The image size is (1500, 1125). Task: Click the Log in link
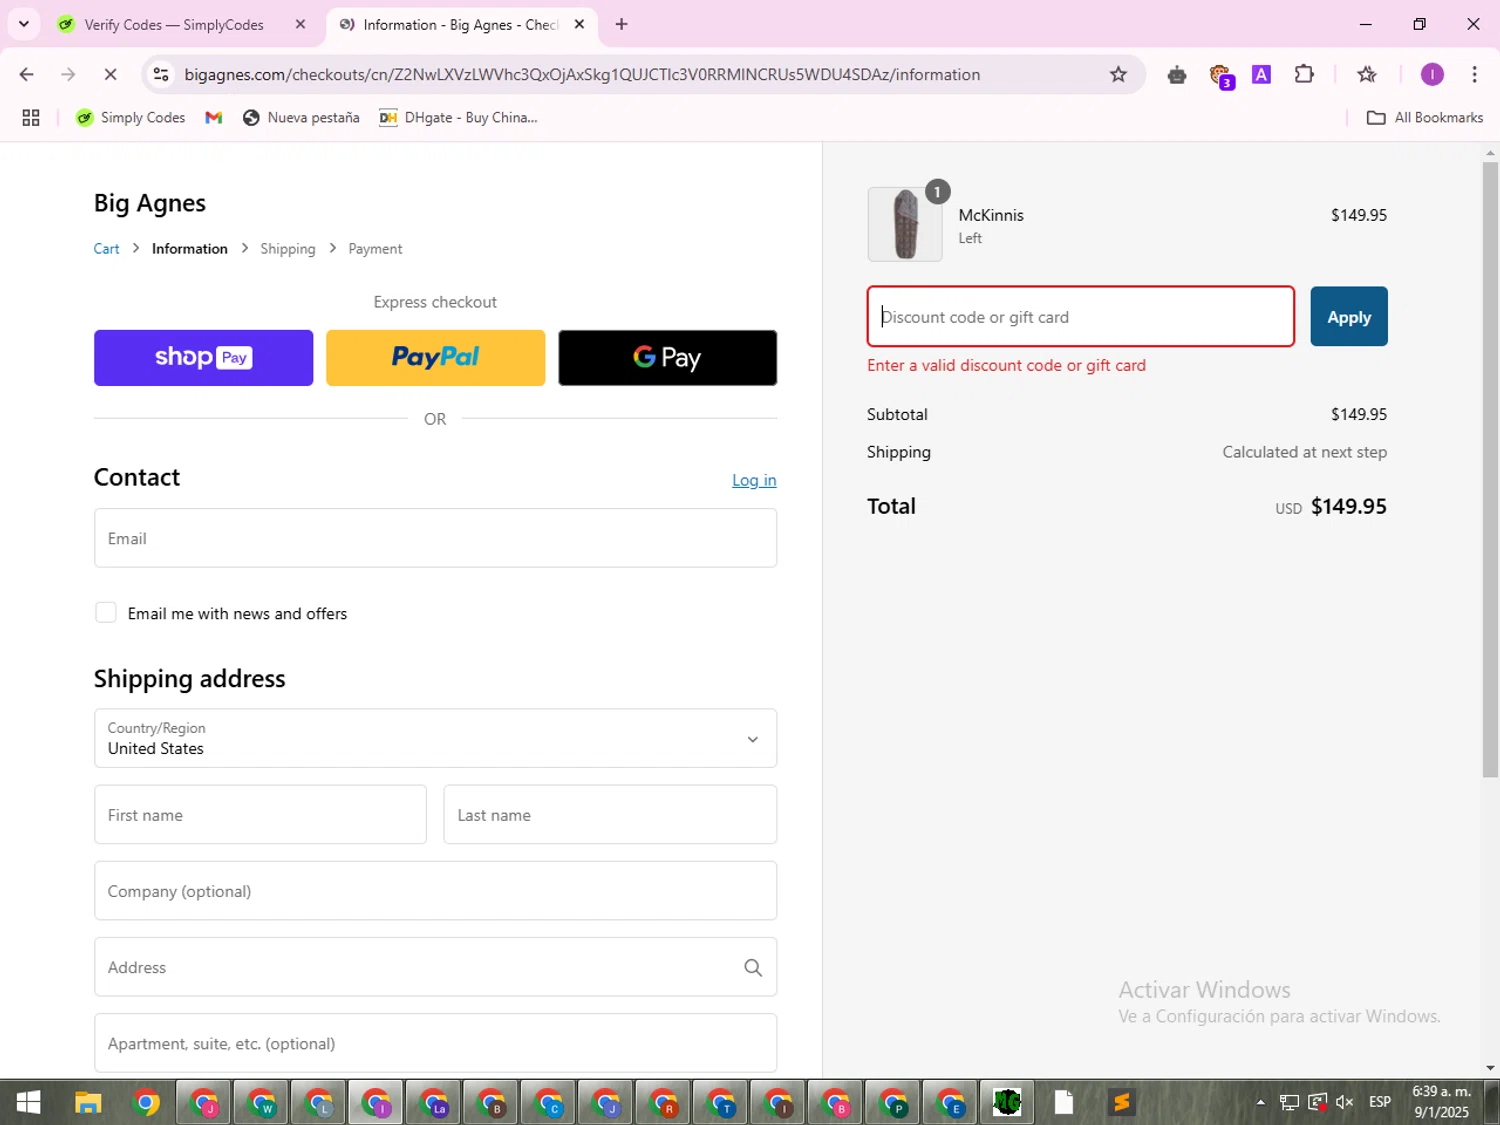coord(754,480)
